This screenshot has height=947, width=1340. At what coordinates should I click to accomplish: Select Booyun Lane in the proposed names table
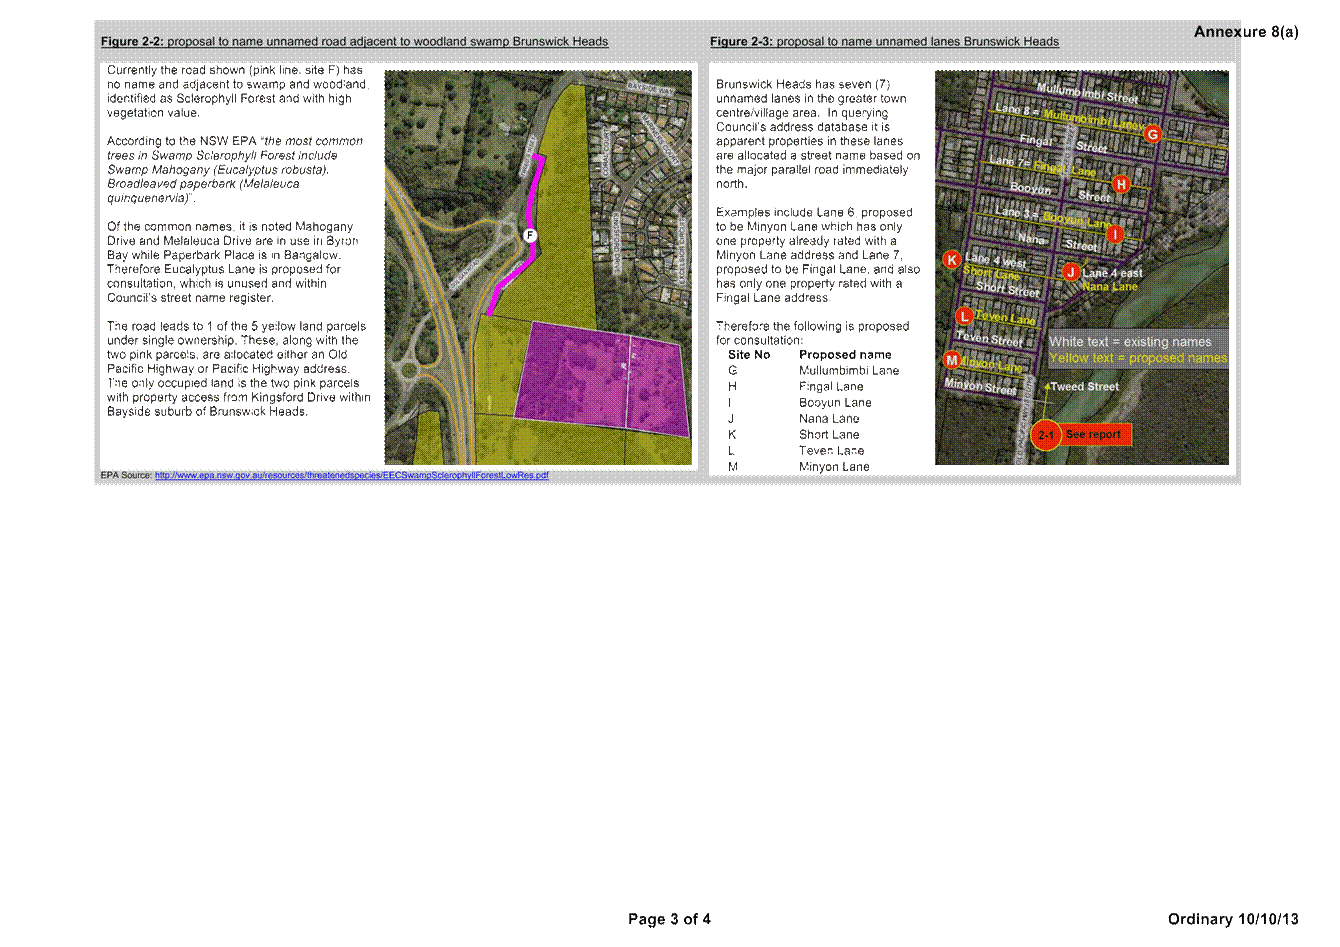coord(835,403)
